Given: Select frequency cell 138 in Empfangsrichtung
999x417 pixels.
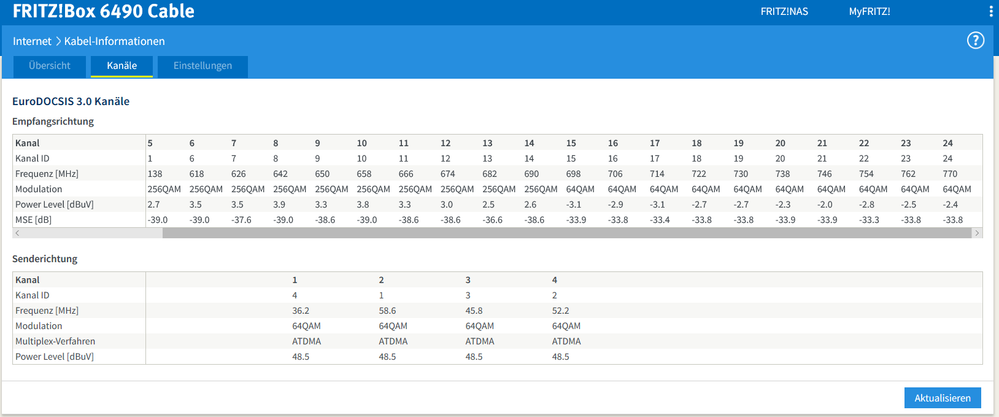Looking at the screenshot, I should pos(154,174).
